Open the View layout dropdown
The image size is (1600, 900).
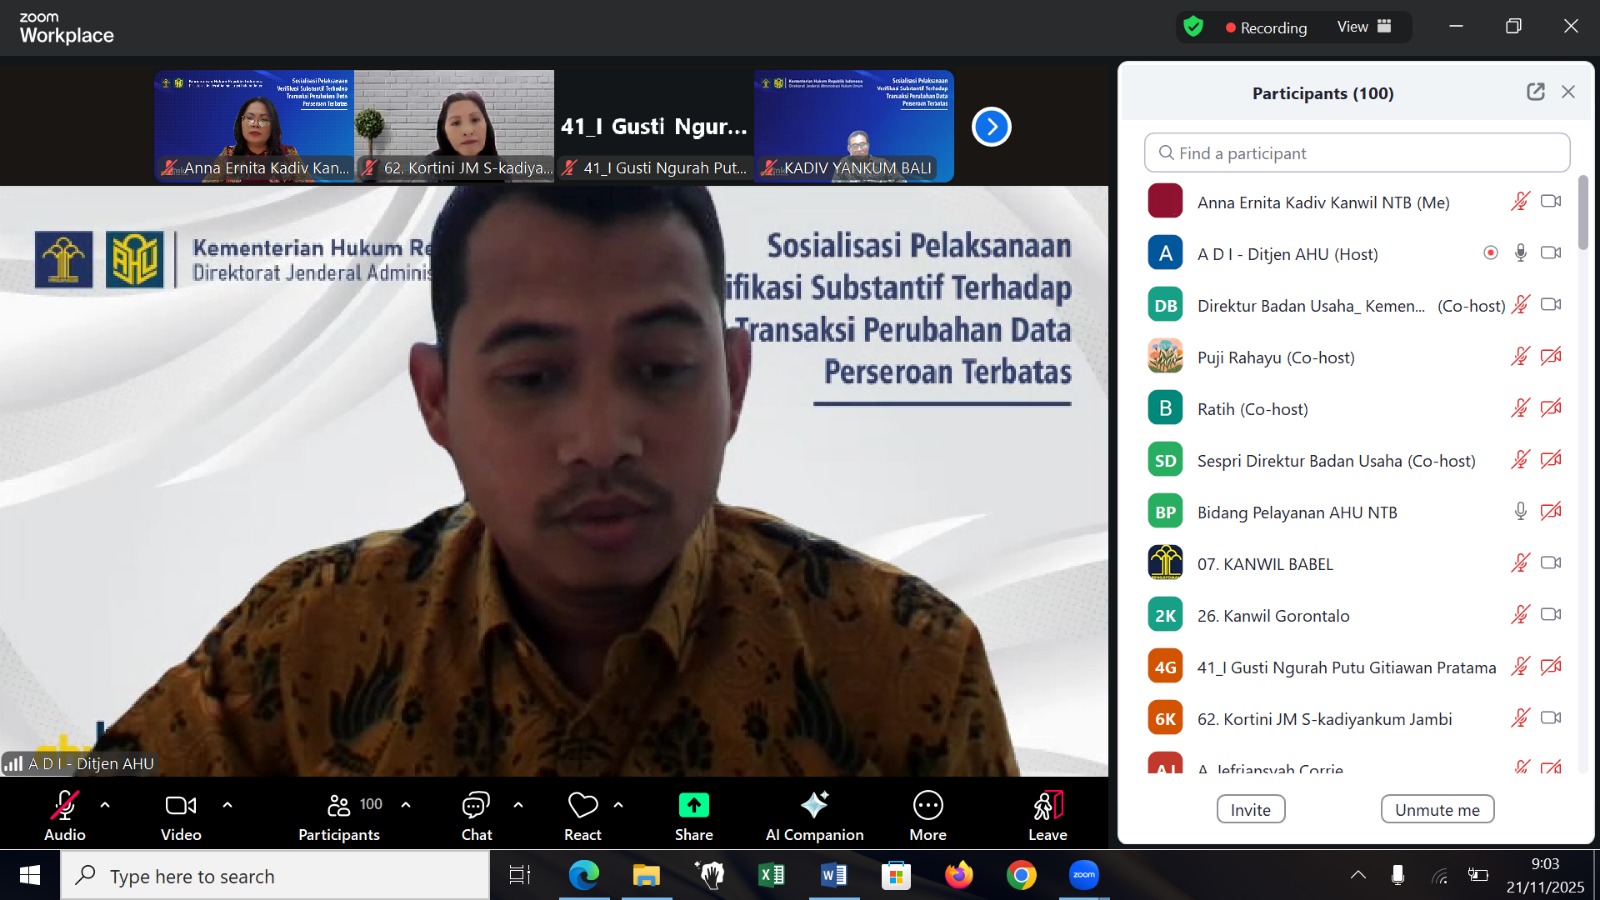pyautogui.click(x=1364, y=27)
